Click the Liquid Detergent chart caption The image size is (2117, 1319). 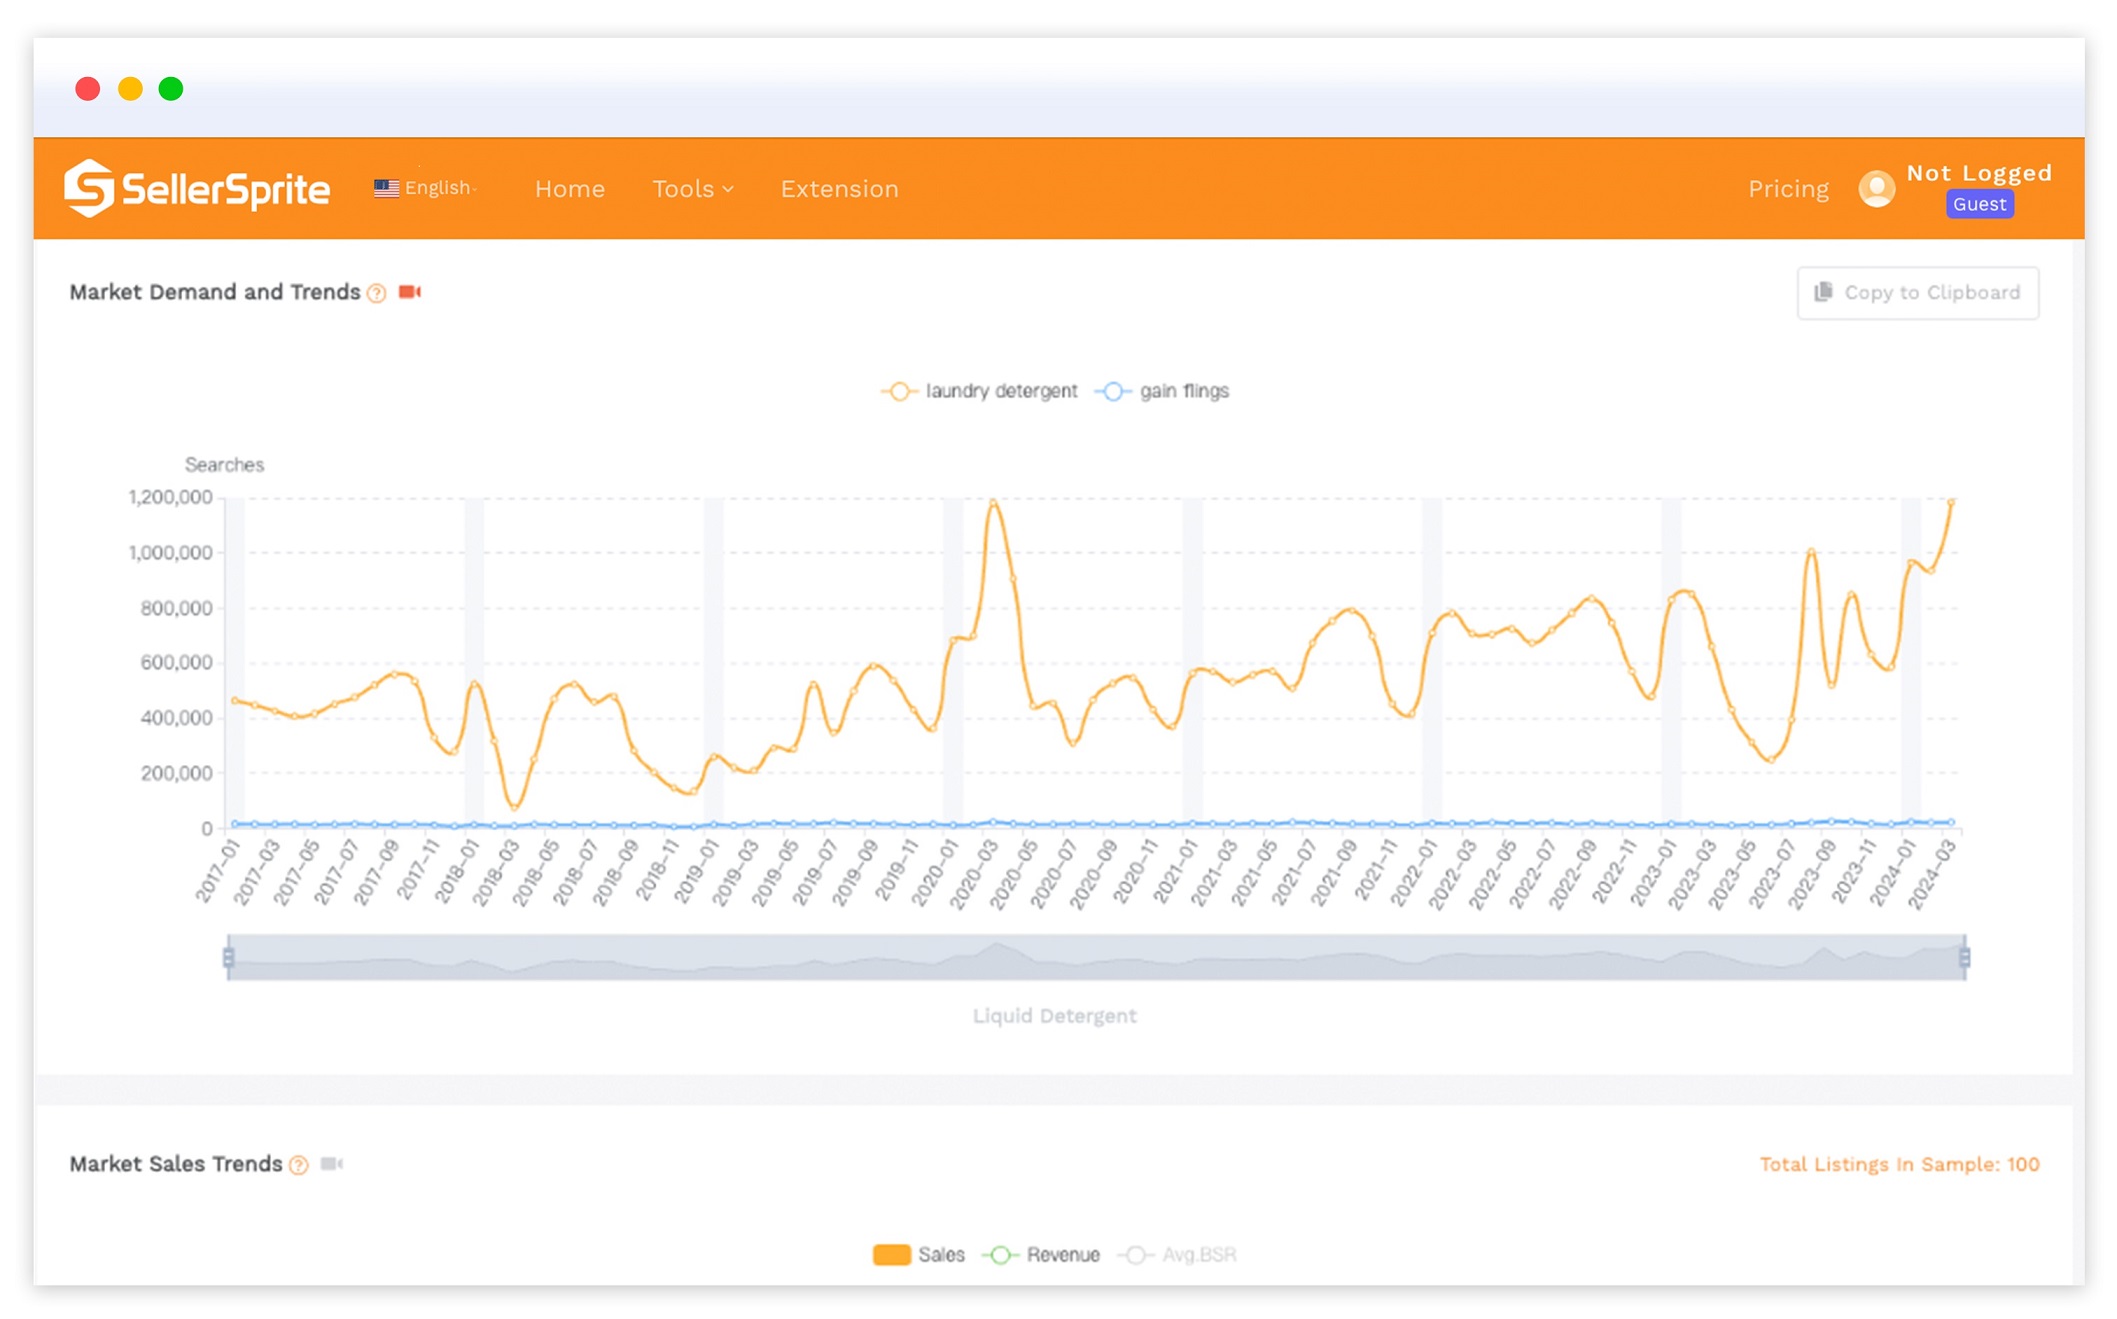click(1054, 1016)
